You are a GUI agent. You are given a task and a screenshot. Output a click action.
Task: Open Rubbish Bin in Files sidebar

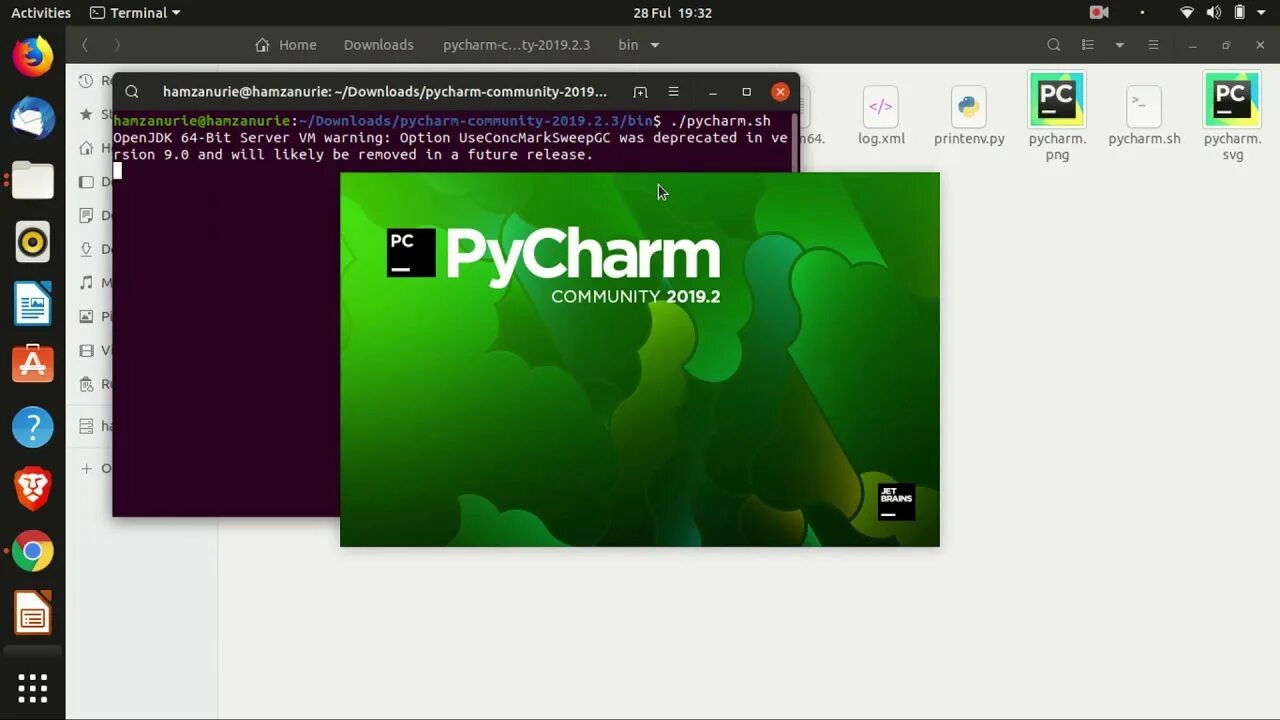[88, 384]
